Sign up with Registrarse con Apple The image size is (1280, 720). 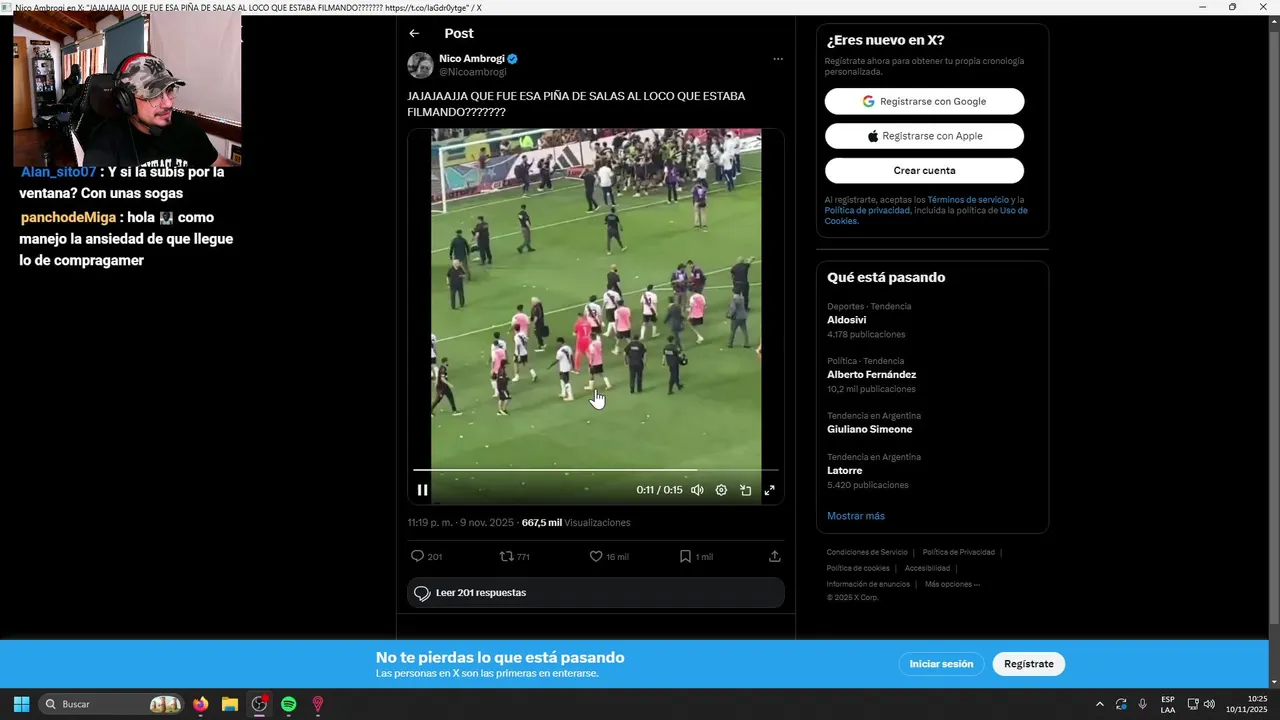pos(924,136)
